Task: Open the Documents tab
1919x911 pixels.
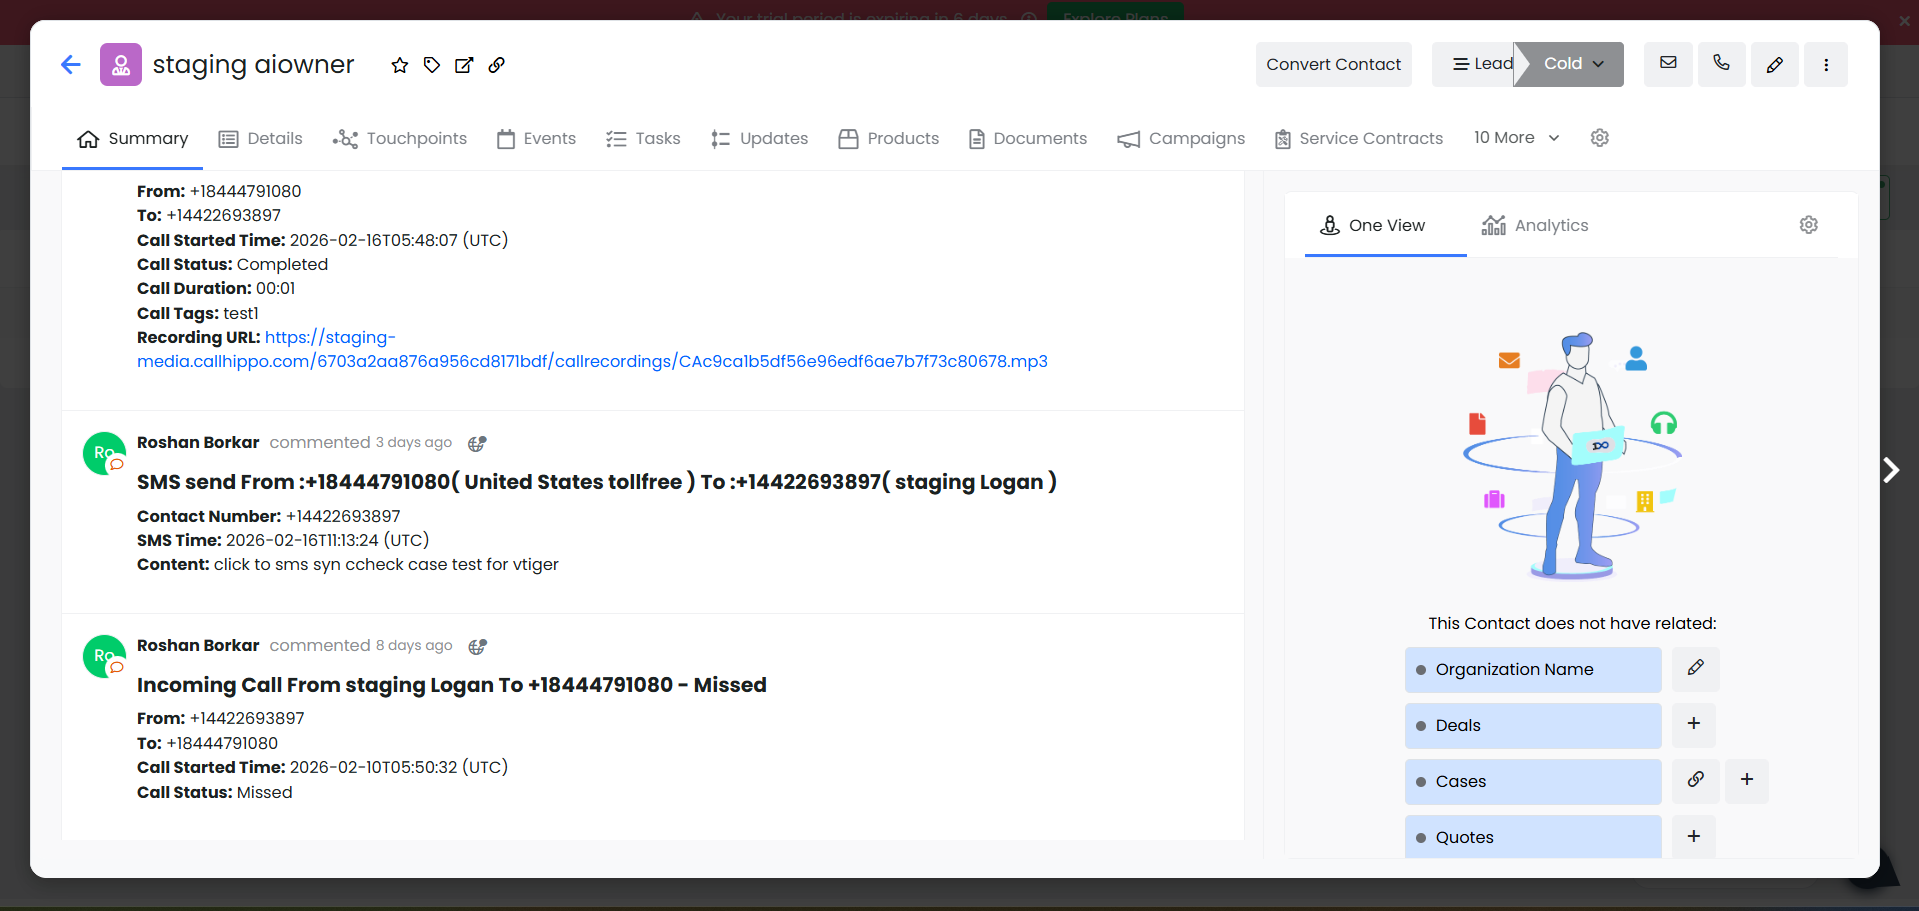Action: click(x=1028, y=139)
